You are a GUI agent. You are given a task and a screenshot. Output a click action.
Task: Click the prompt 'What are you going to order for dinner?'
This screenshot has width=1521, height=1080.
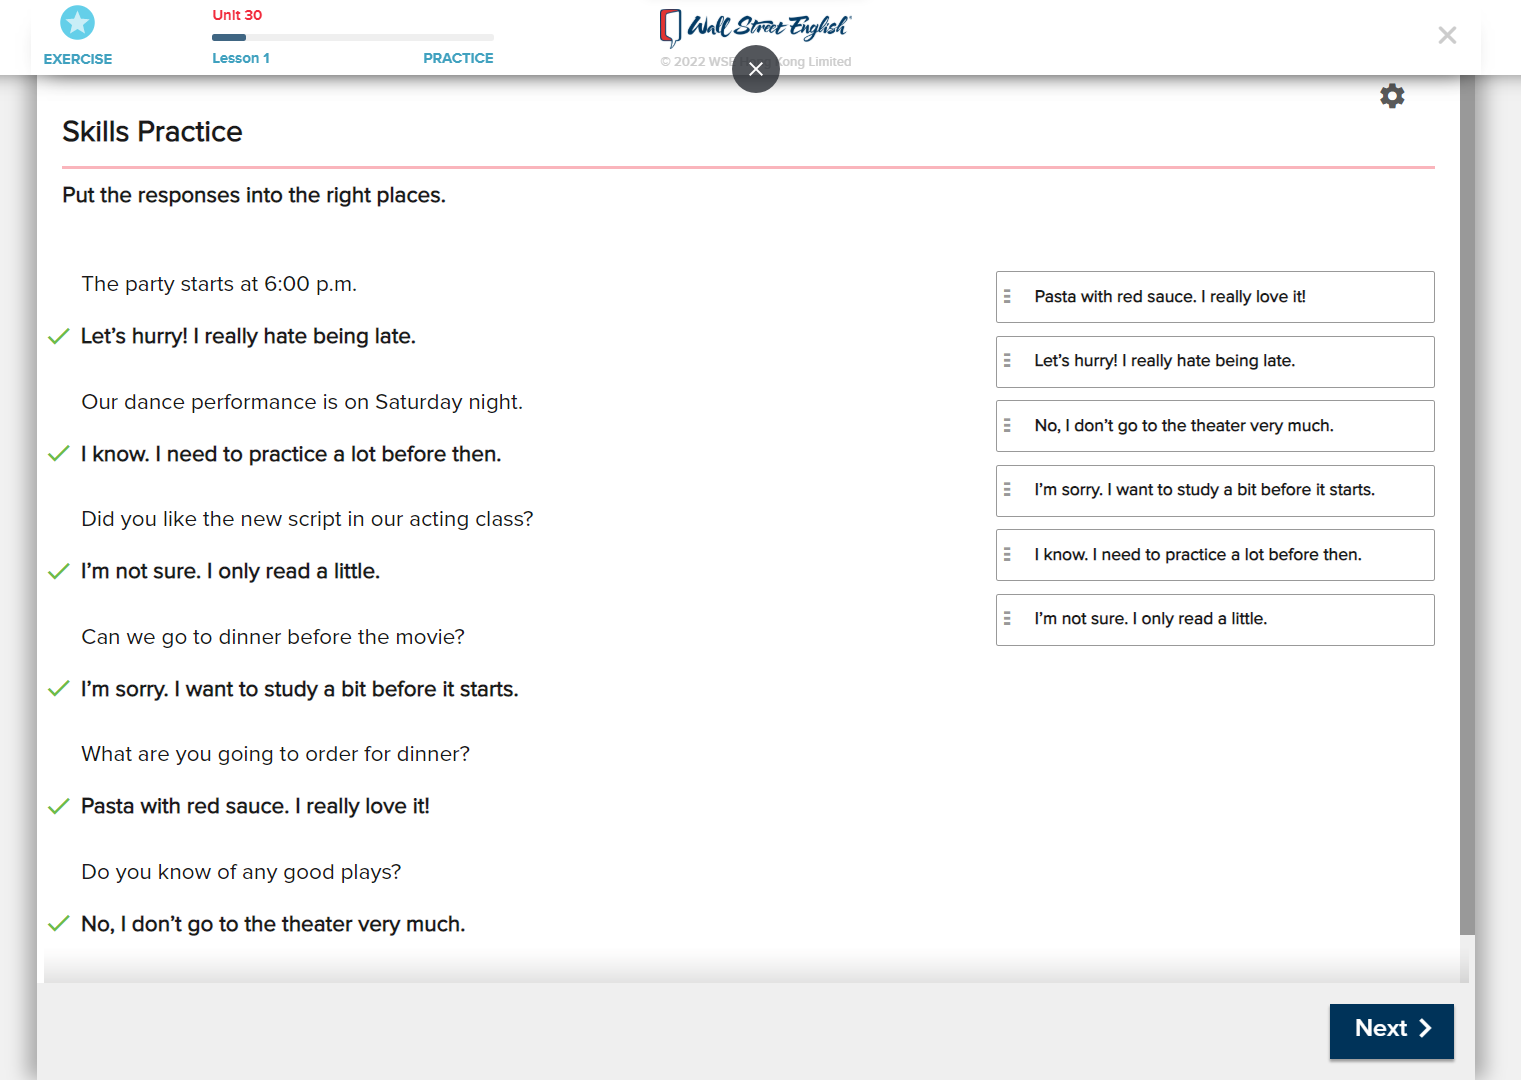pyautogui.click(x=275, y=754)
